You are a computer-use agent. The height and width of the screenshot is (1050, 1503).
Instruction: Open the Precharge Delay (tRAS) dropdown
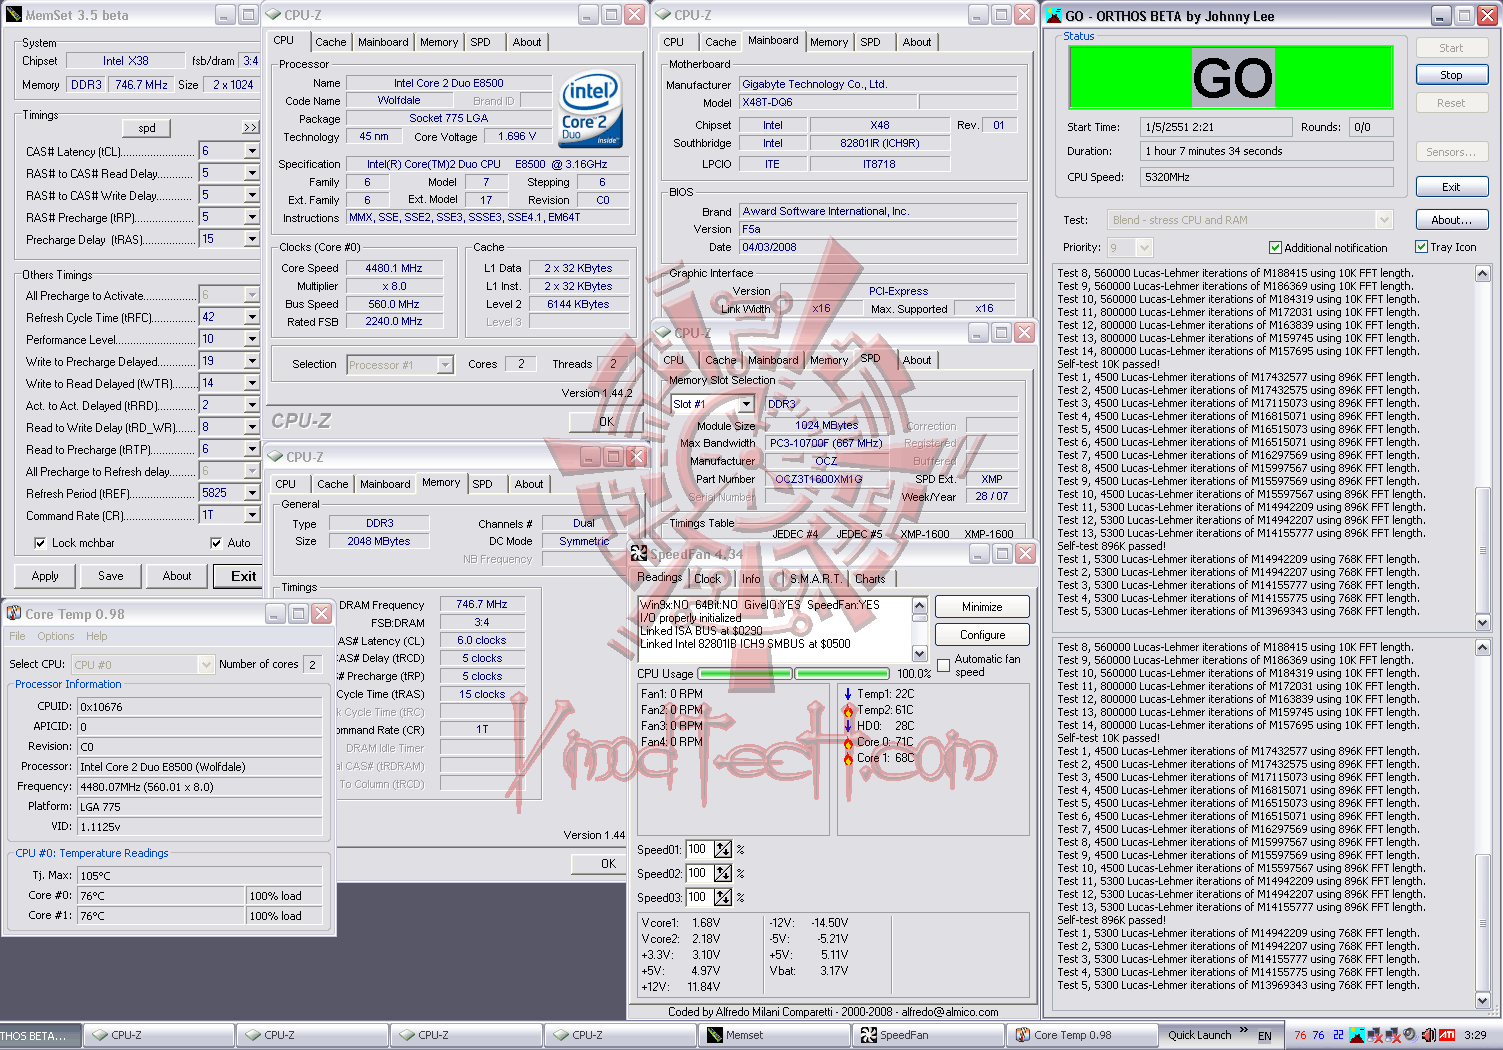click(252, 239)
